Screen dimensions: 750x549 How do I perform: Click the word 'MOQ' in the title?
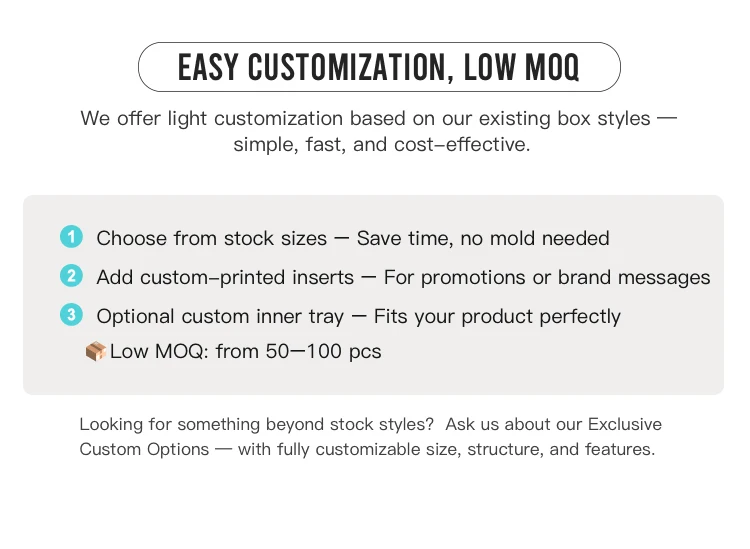(x=552, y=67)
